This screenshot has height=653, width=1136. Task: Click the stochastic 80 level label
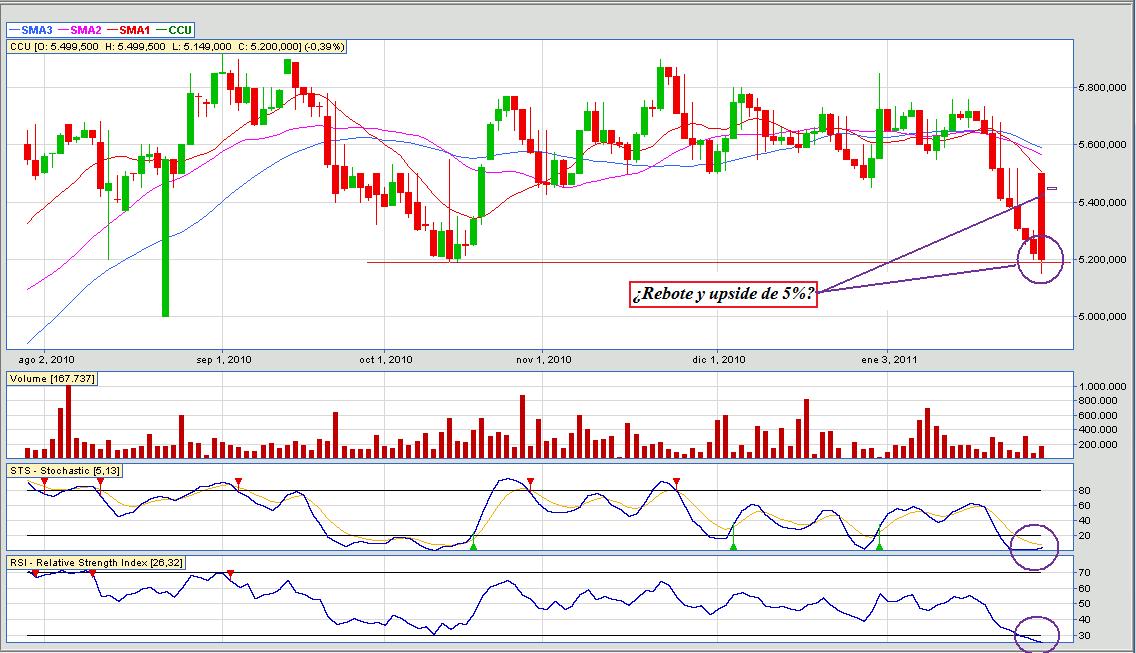(1085, 491)
